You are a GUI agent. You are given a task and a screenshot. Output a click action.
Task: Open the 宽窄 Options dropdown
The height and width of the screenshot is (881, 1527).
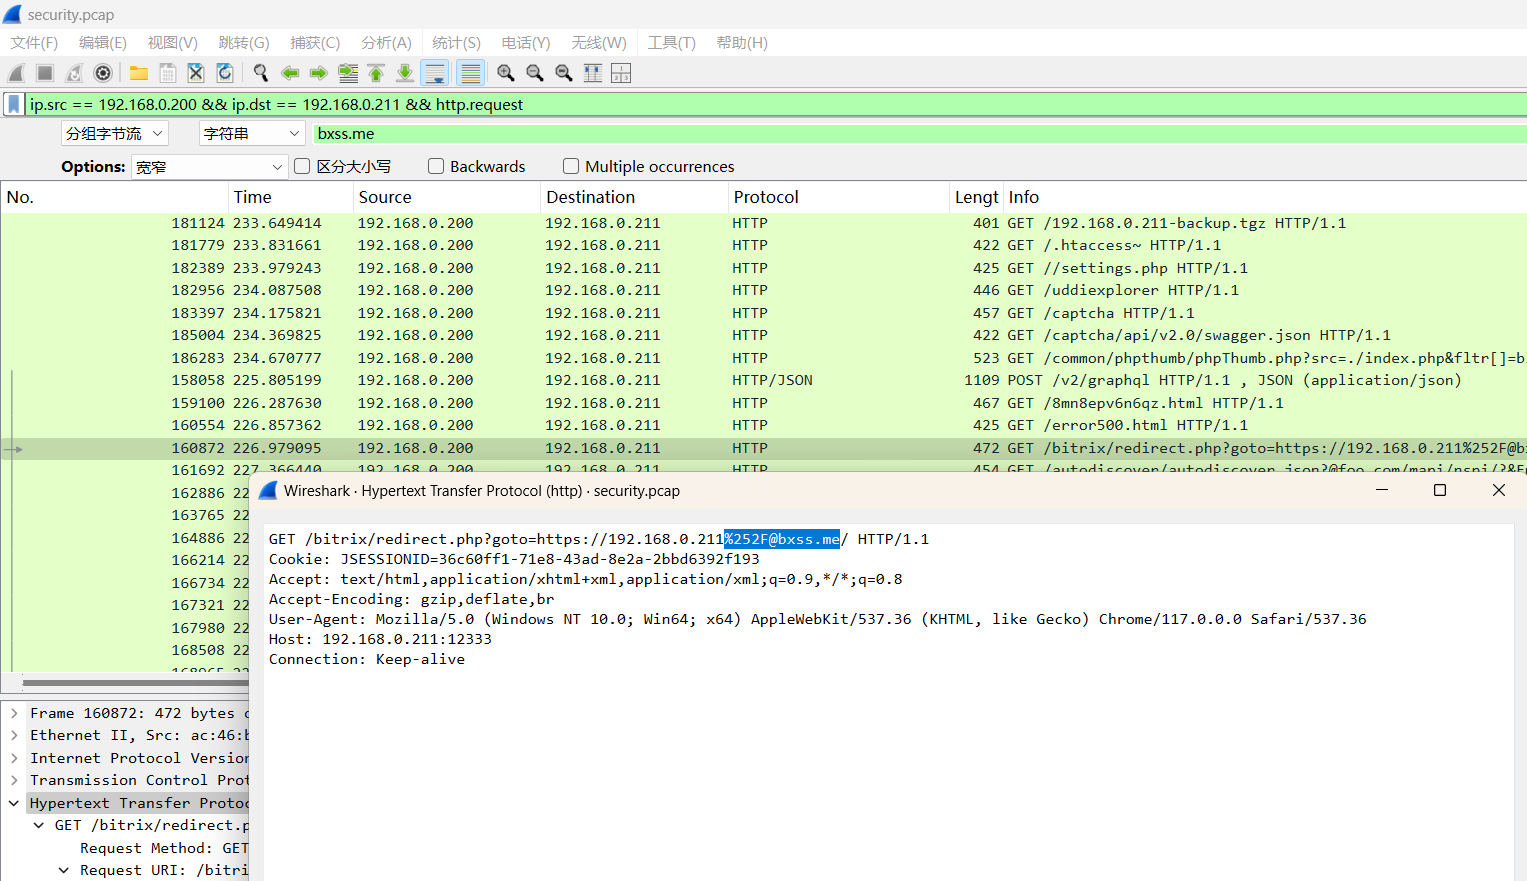[x=210, y=167]
